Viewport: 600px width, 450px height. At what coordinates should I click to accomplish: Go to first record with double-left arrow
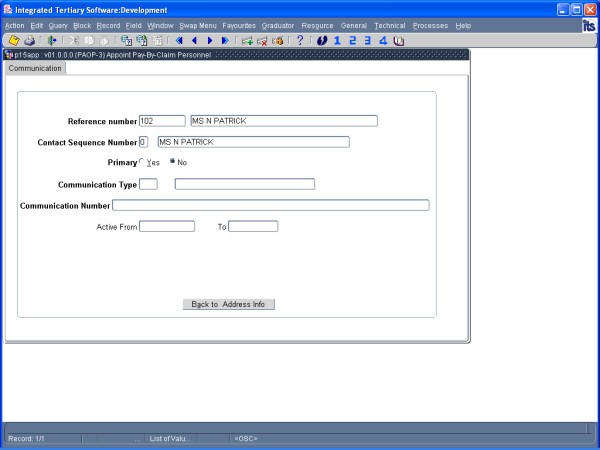click(179, 41)
